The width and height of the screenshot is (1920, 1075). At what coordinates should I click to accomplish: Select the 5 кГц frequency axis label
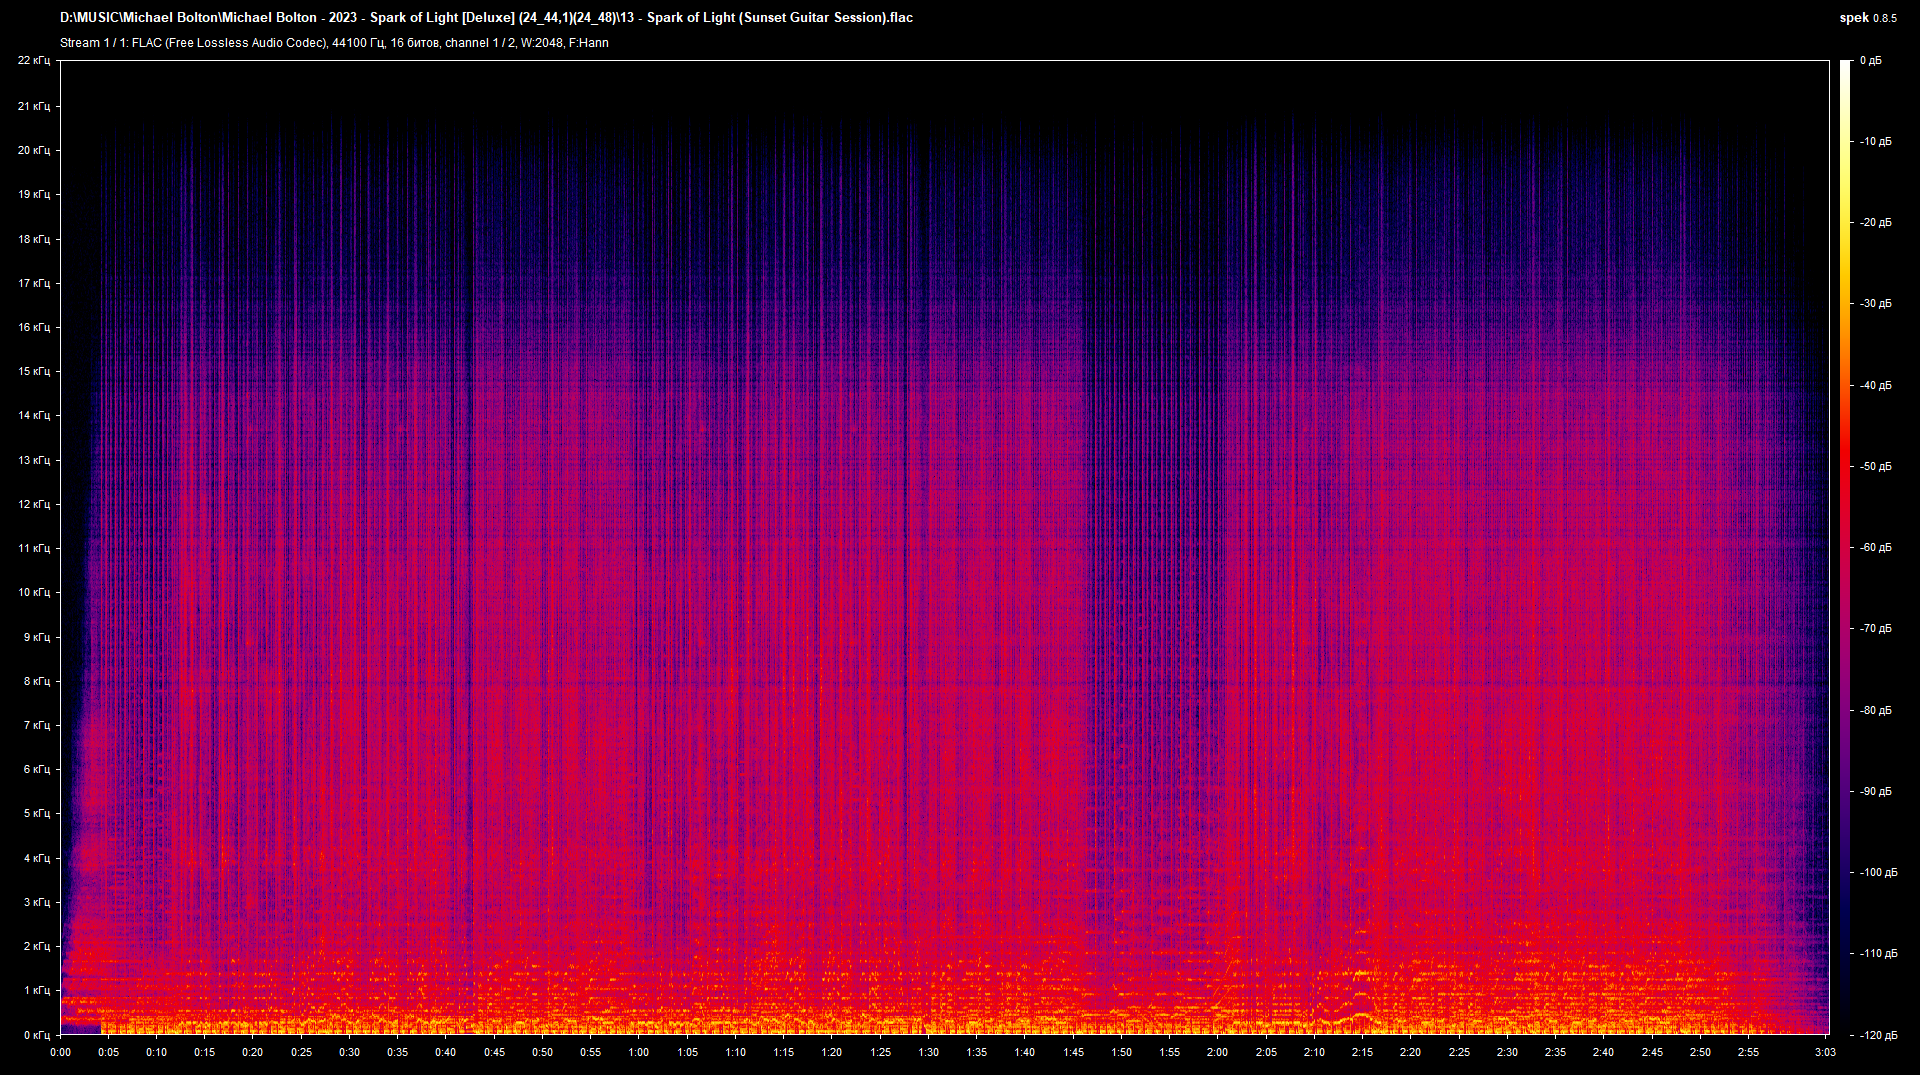[x=36, y=813]
